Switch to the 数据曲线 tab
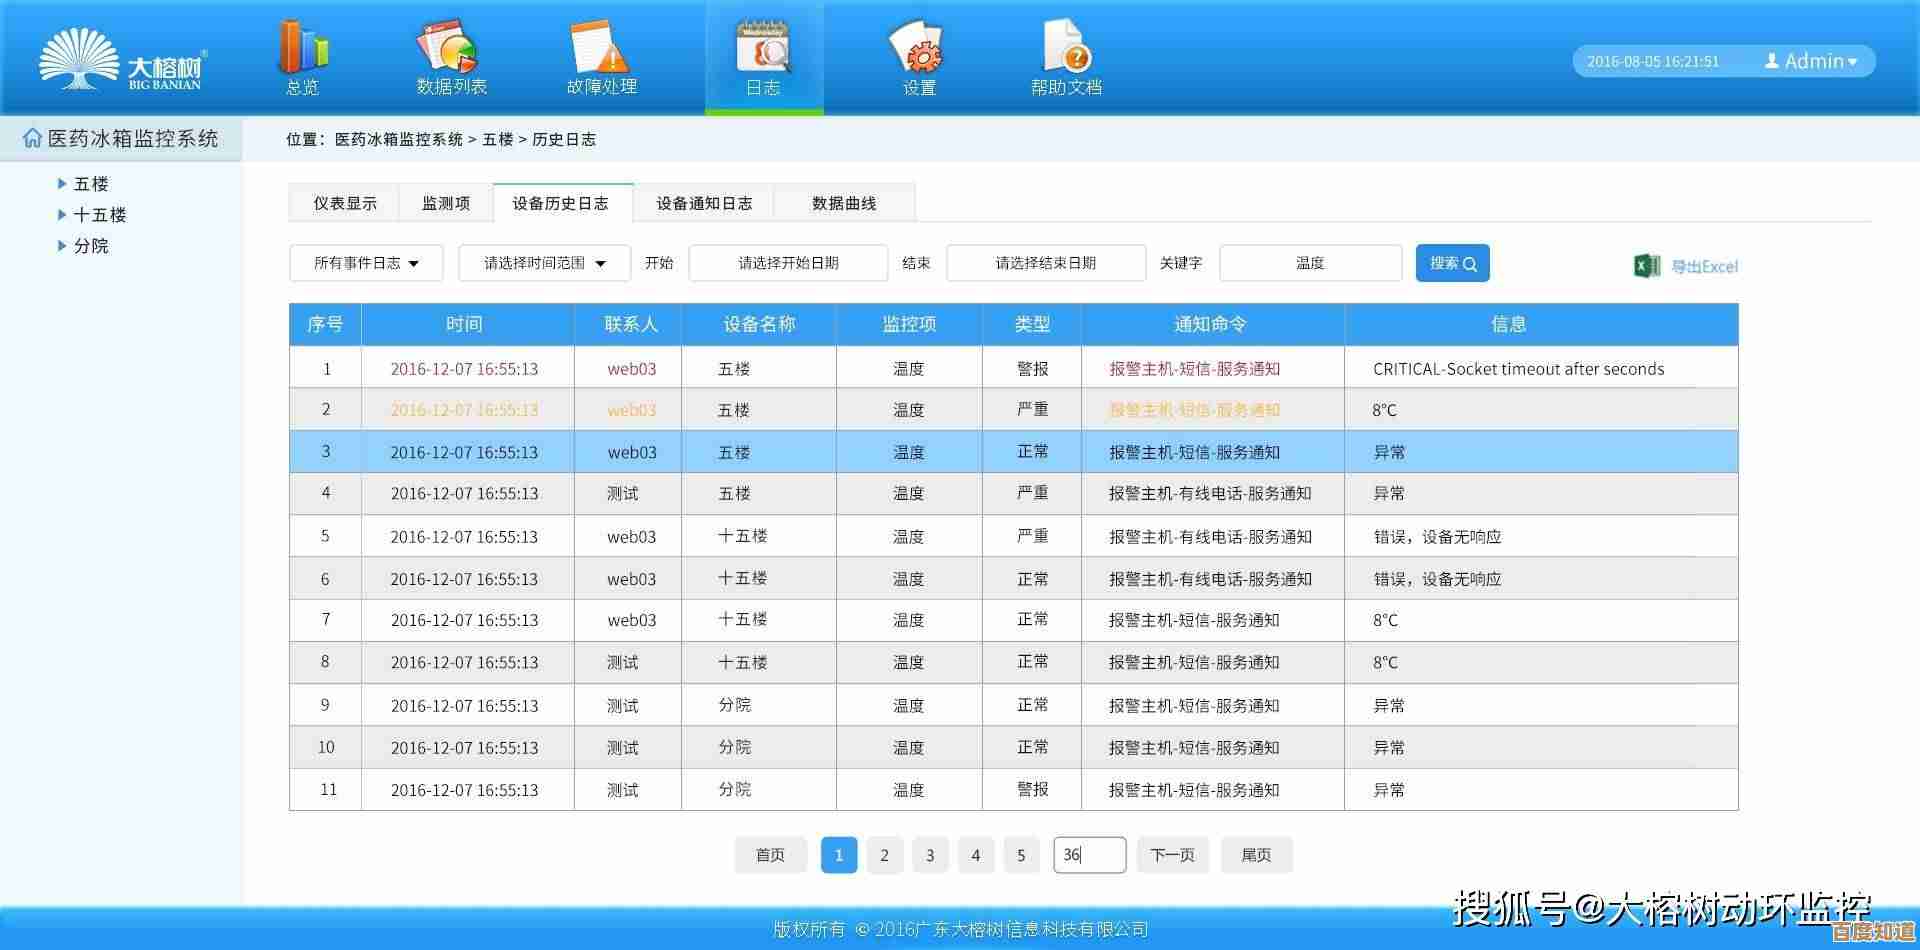 click(843, 203)
